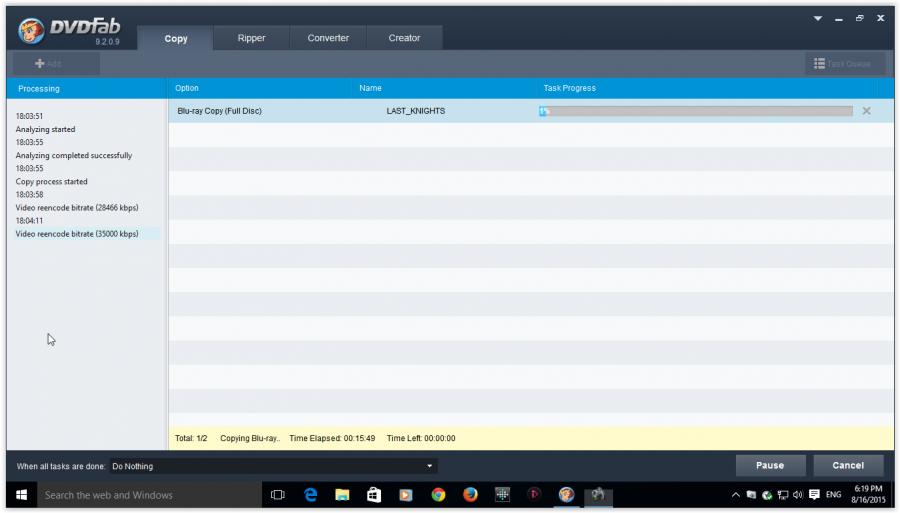Click the Name column header
Viewport: 900px width, 513px height.
370,88
